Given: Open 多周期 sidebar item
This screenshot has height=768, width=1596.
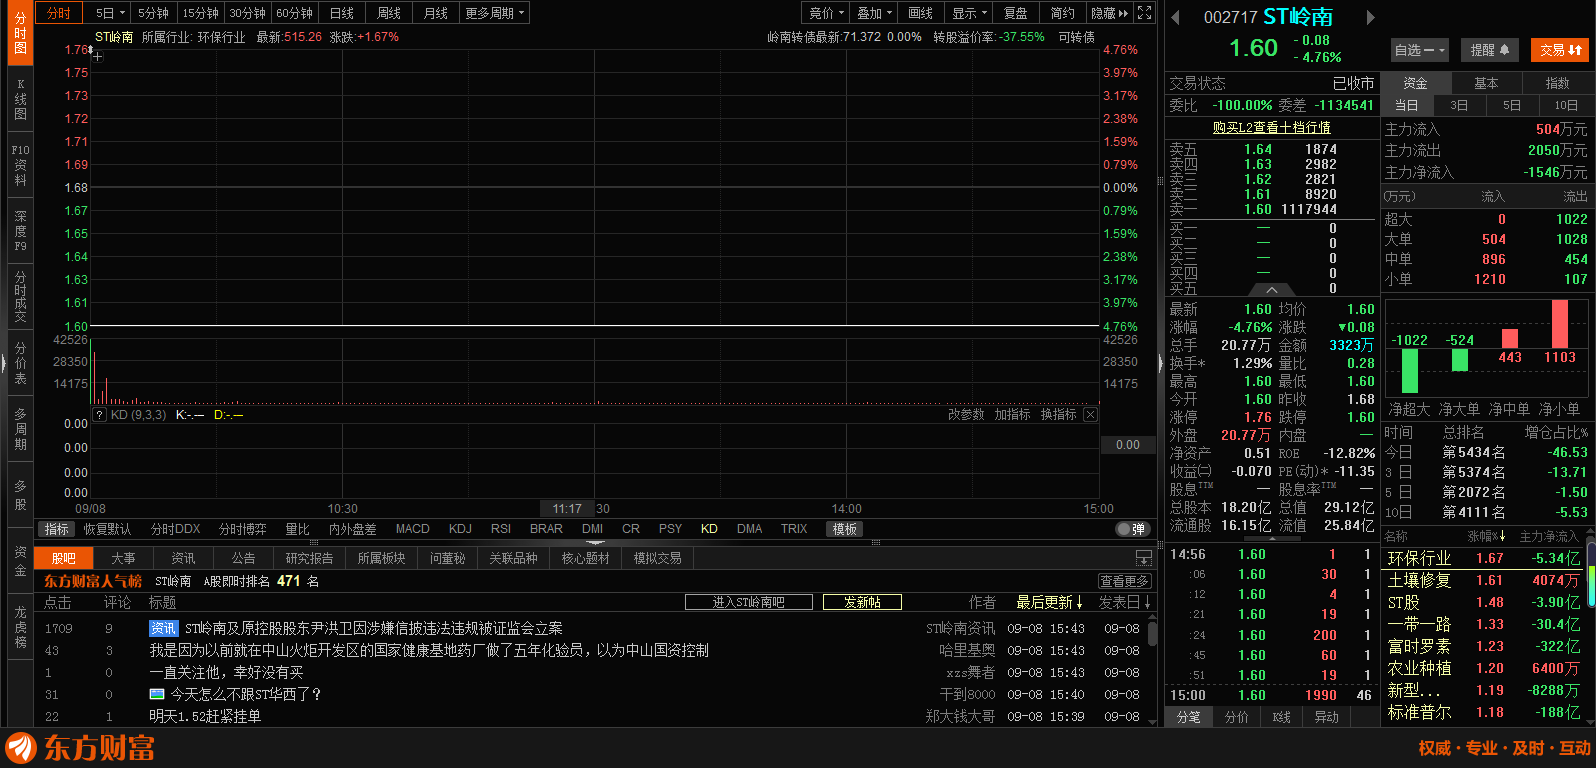Looking at the screenshot, I should click(20, 429).
